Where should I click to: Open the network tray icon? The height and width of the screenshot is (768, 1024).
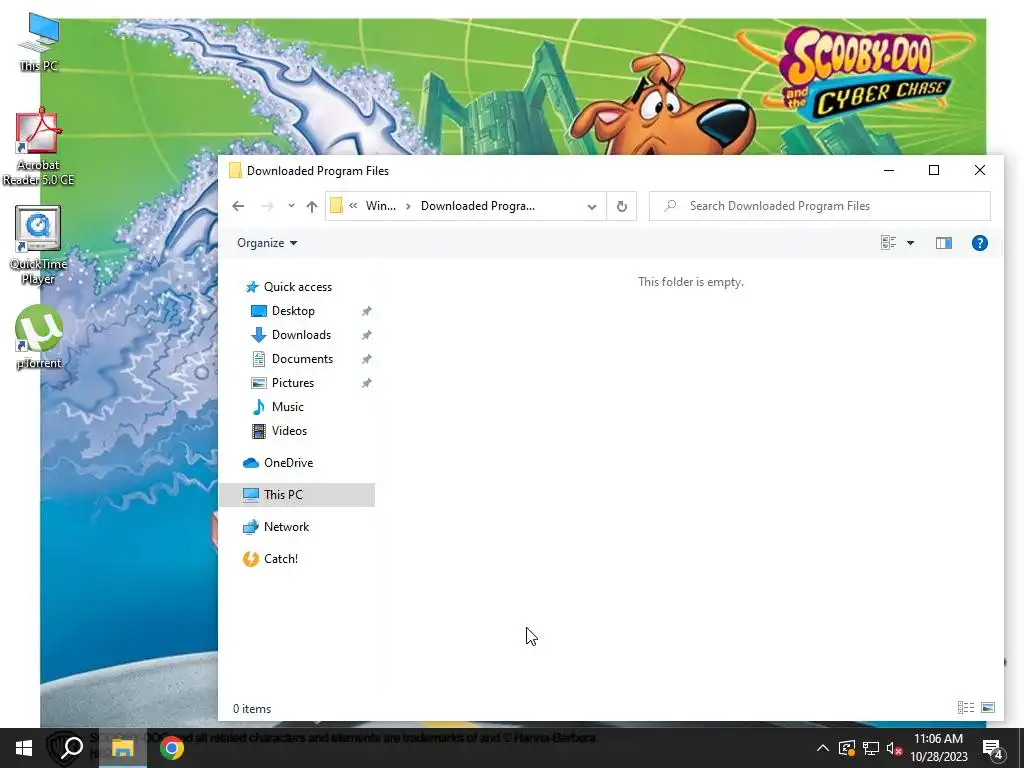tap(871, 748)
